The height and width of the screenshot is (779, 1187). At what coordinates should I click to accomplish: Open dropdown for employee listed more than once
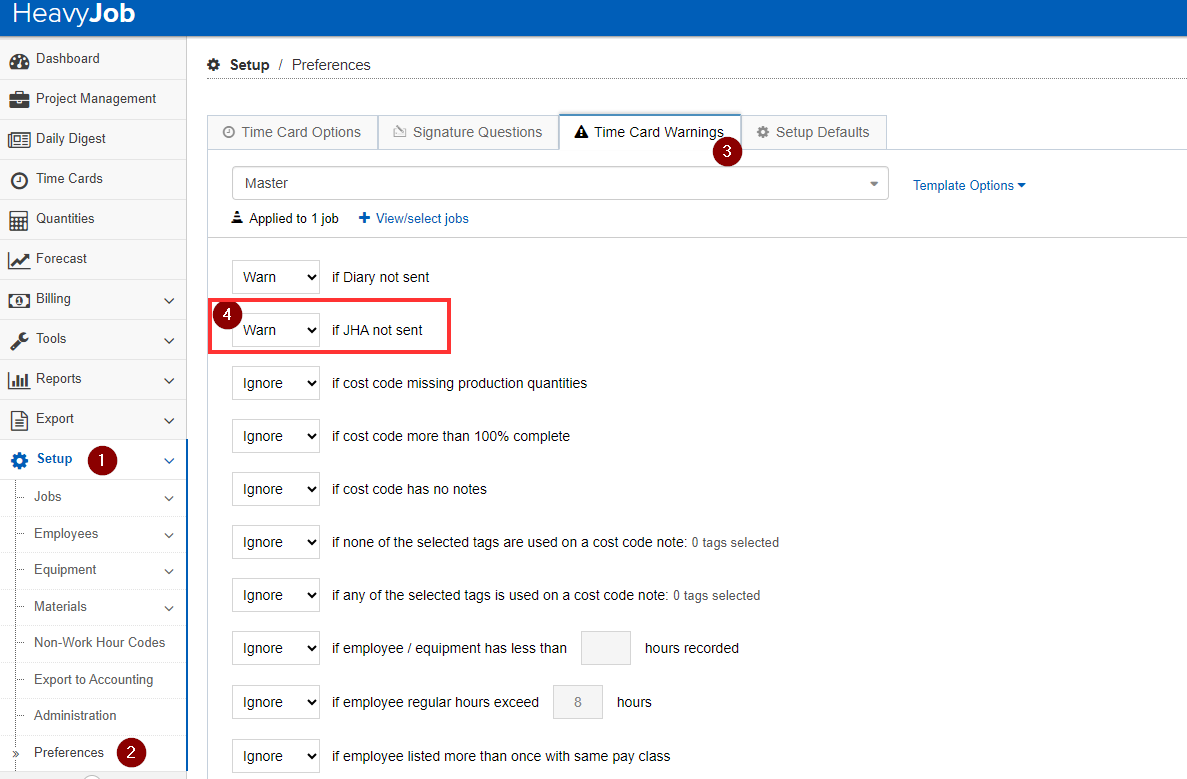click(276, 756)
